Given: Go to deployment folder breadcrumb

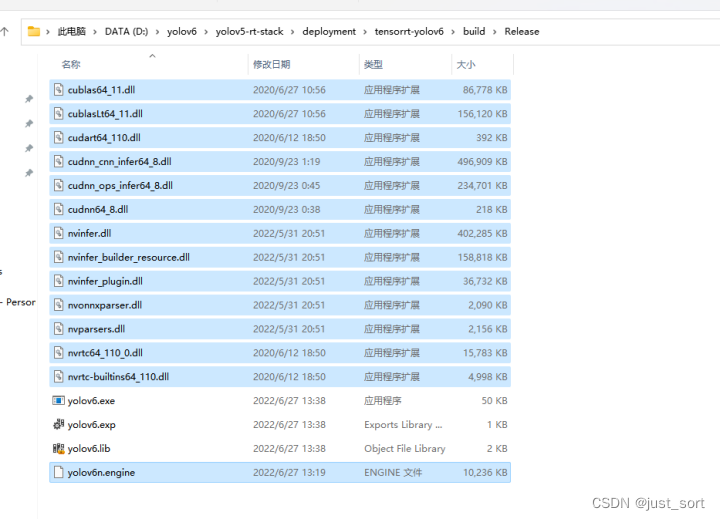Looking at the screenshot, I should point(329,31).
